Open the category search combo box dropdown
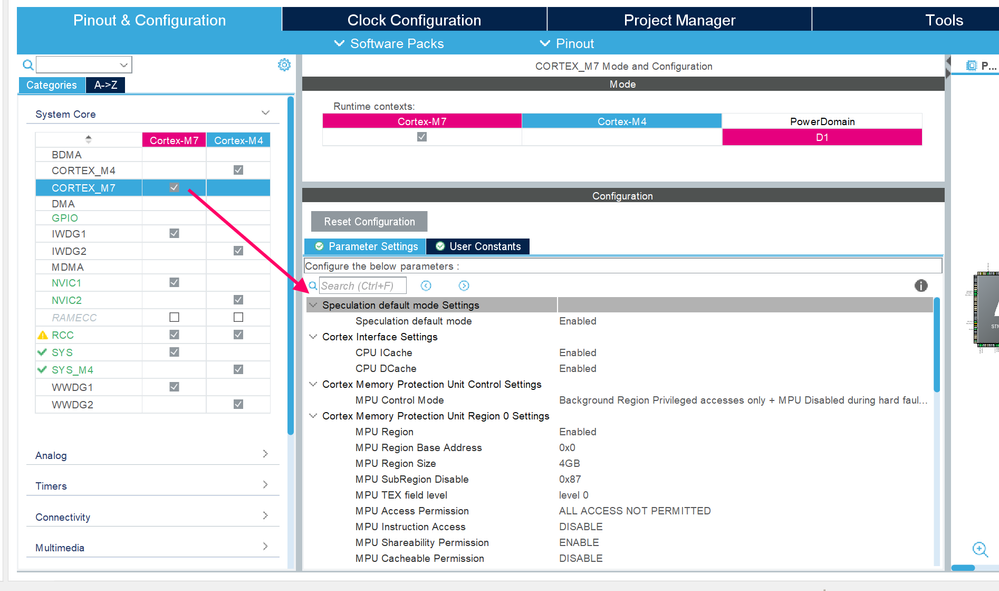The height and width of the screenshot is (591, 999). (124, 65)
